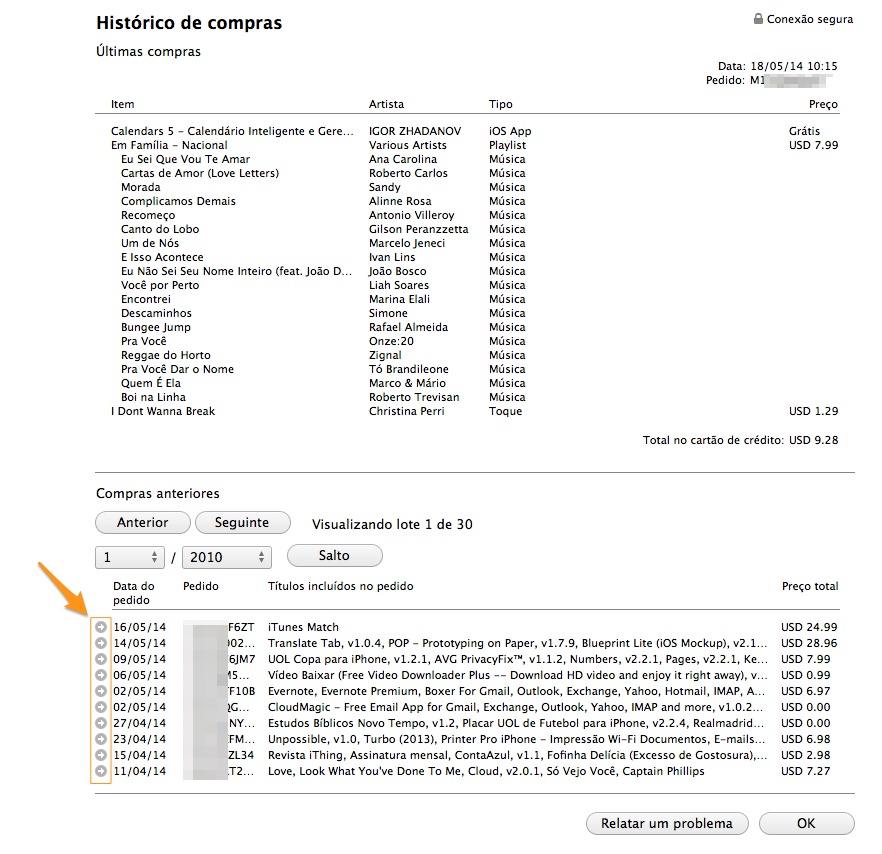This screenshot has width=882, height=854.
Task: Click the song Encontrei
Action: point(146,299)
